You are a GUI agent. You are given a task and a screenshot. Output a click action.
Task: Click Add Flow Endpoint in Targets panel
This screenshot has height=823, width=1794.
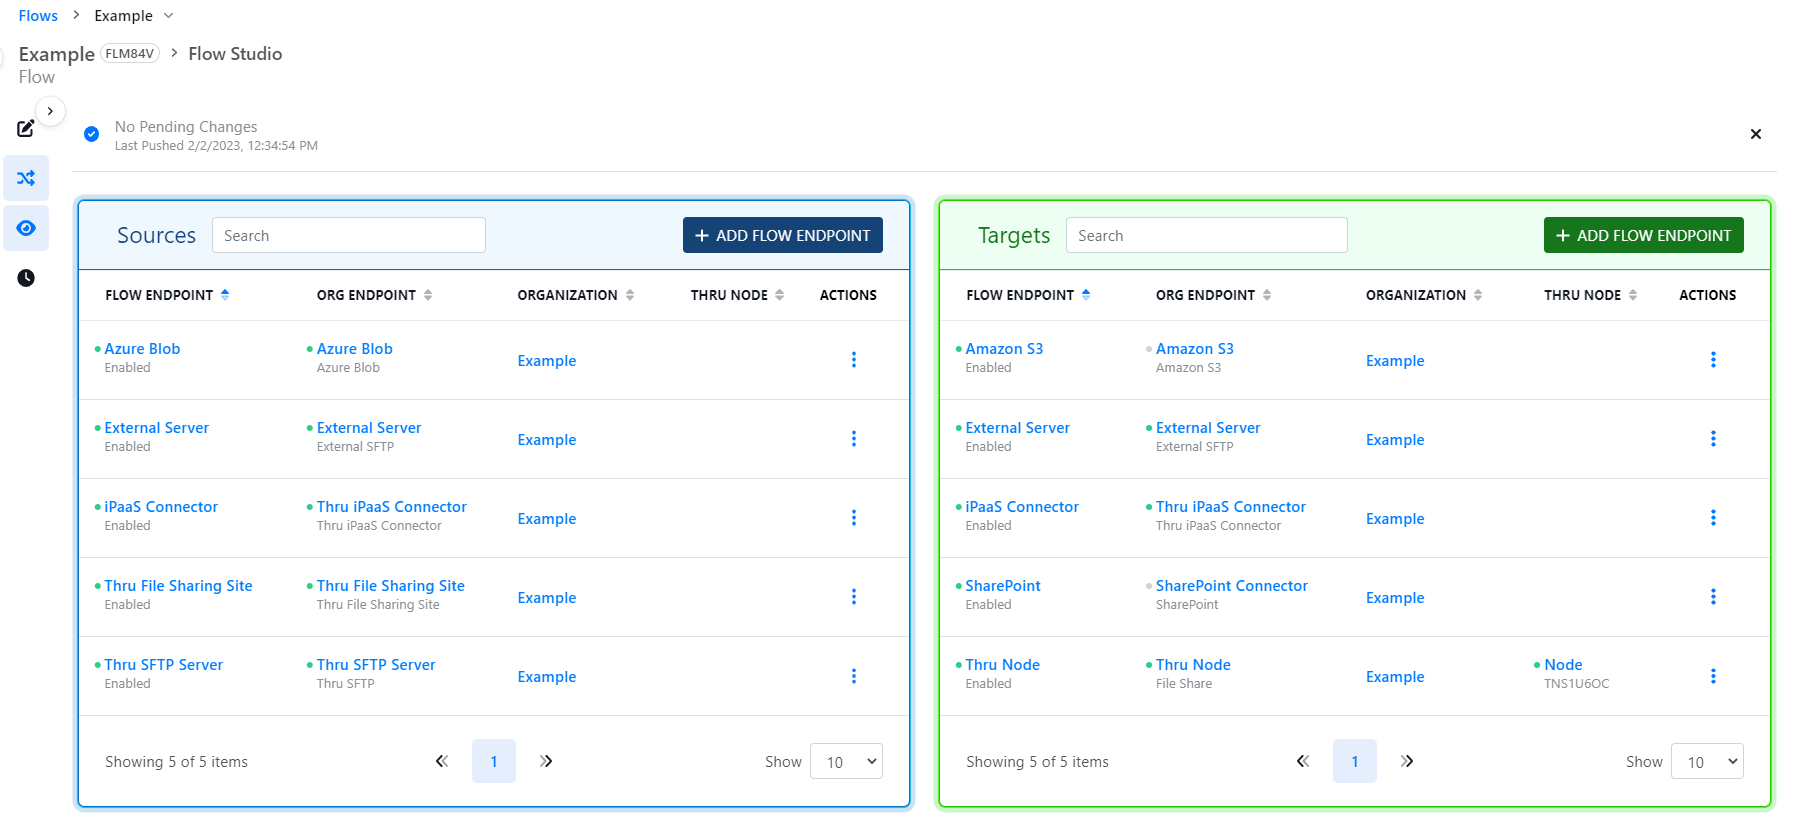(x=1643, y=235)
